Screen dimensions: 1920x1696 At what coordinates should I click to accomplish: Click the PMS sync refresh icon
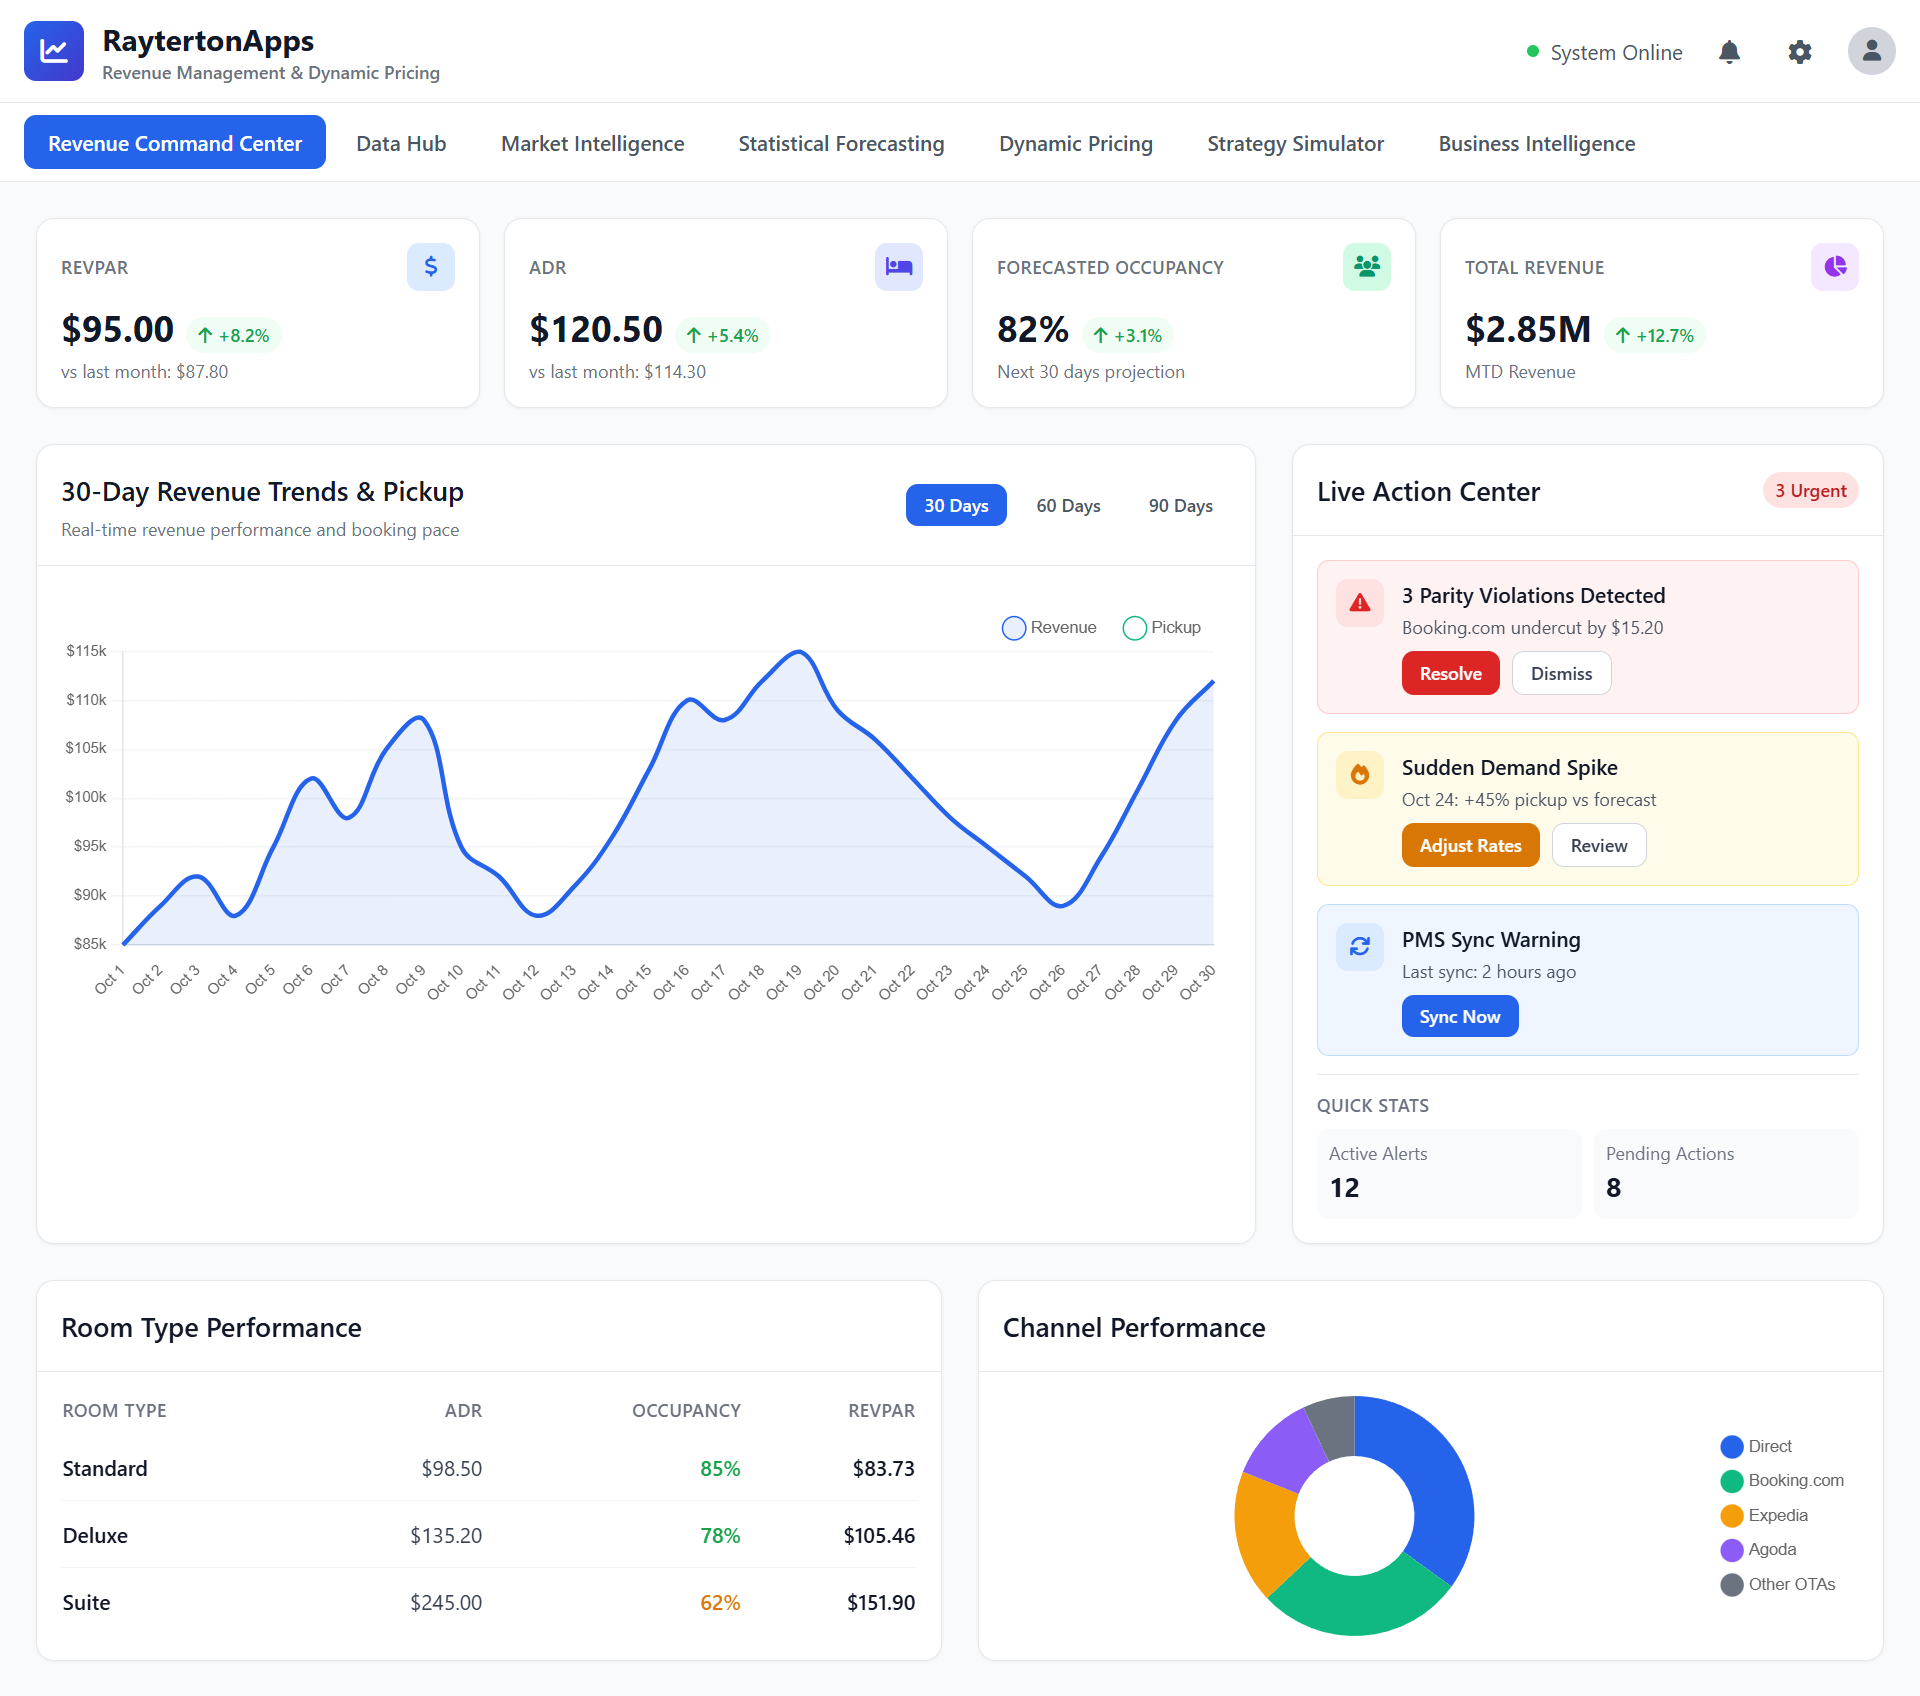coord(1360,947)
